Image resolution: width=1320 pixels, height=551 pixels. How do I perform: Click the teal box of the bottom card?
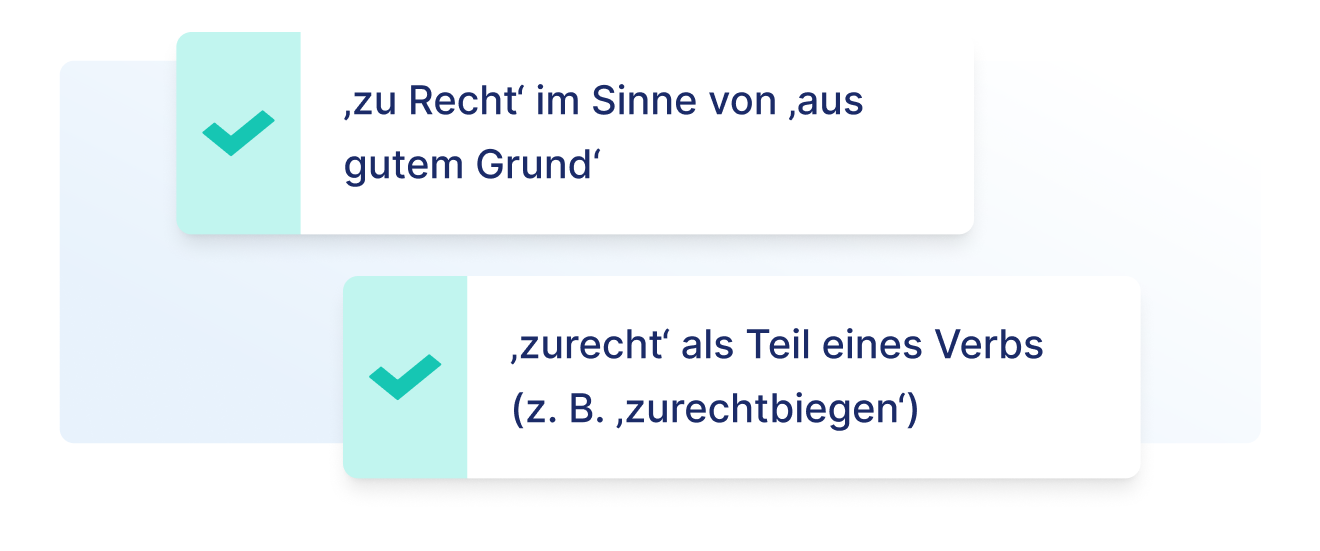point(405,440)
